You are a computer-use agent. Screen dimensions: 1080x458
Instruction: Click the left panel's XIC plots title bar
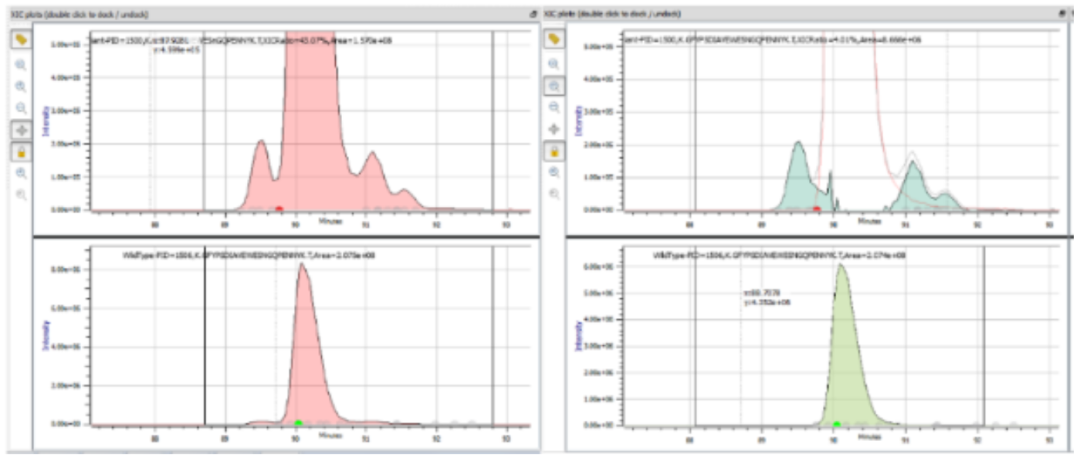coord(273,14)
